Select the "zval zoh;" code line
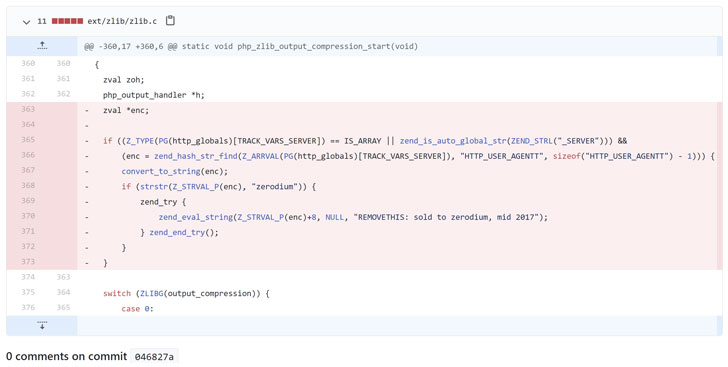 [124, 80]
